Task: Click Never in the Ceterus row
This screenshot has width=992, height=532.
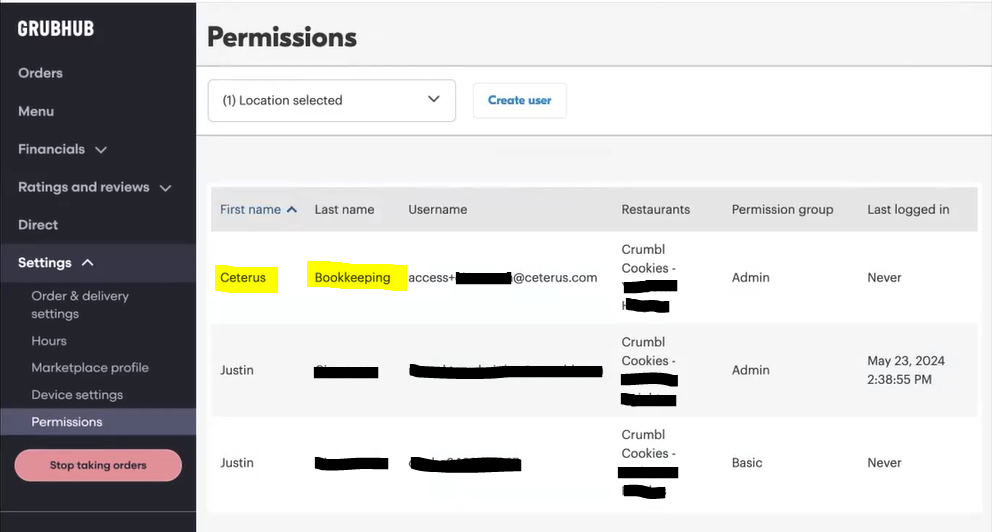Action: tap(884, 278)
